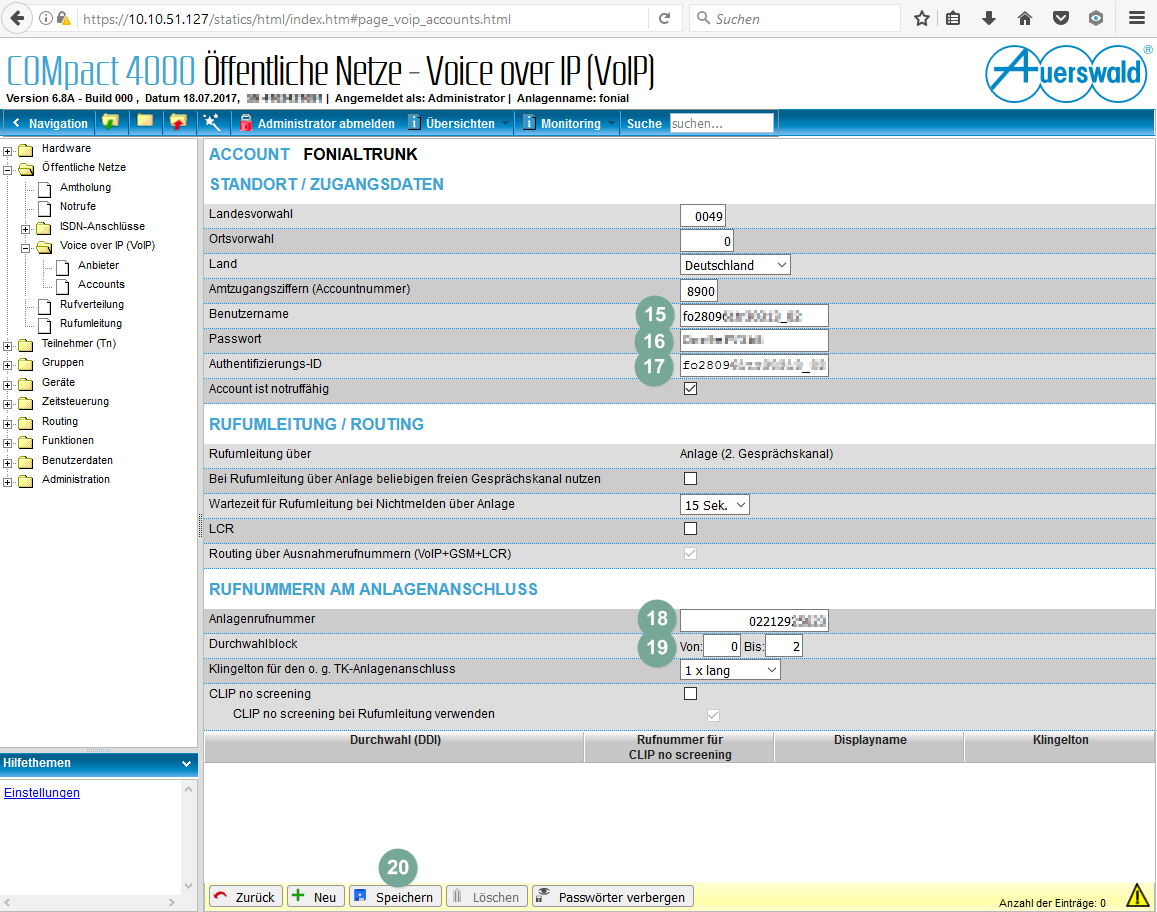This screenshot has height=912, width=1157.
Task: Select Accounts in the navigation tree
Action: (x=101, y=284)
